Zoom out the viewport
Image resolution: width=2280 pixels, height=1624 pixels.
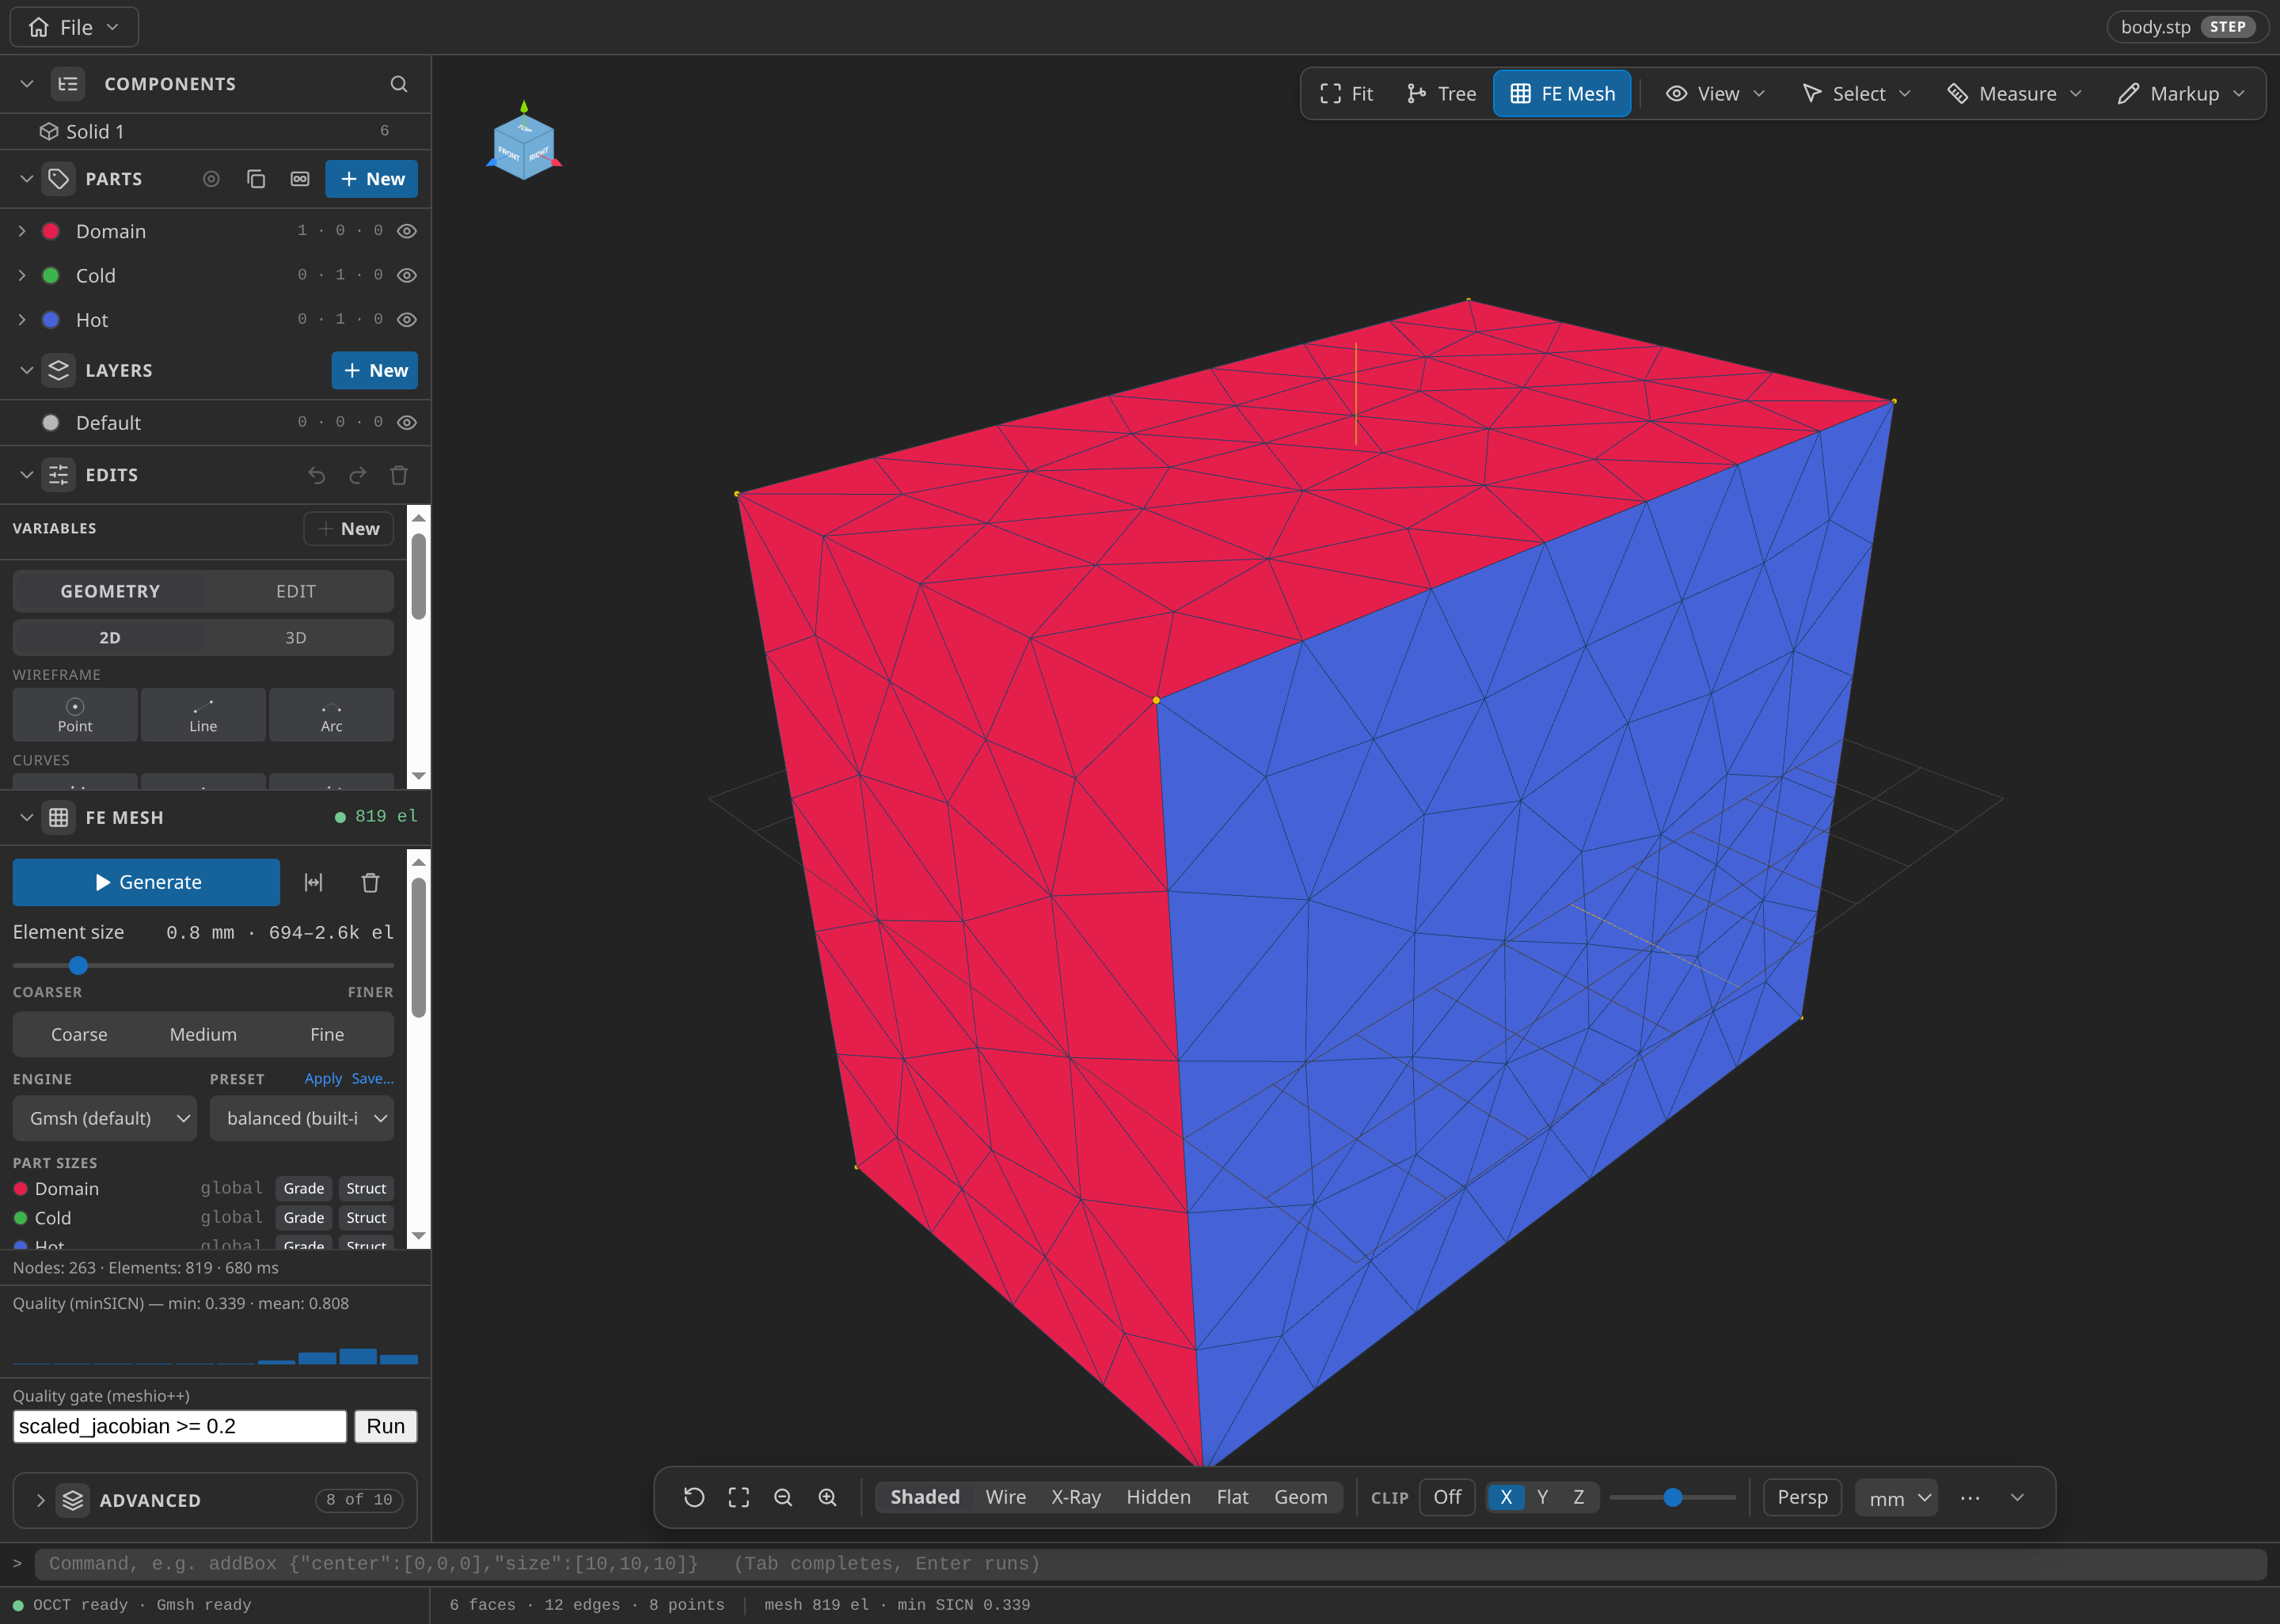tap(783, 1497)
